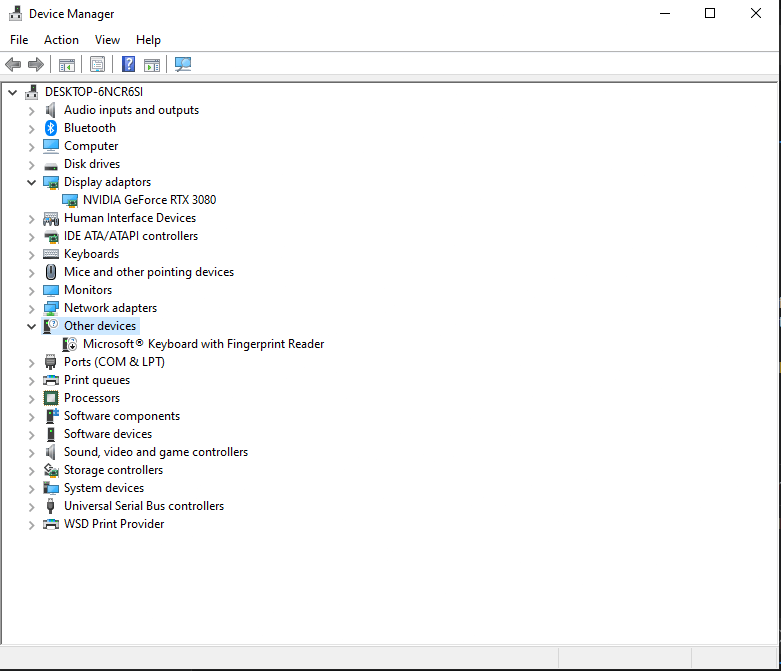
Task: Click the Keyboards category icon
Action: [51, 254]
